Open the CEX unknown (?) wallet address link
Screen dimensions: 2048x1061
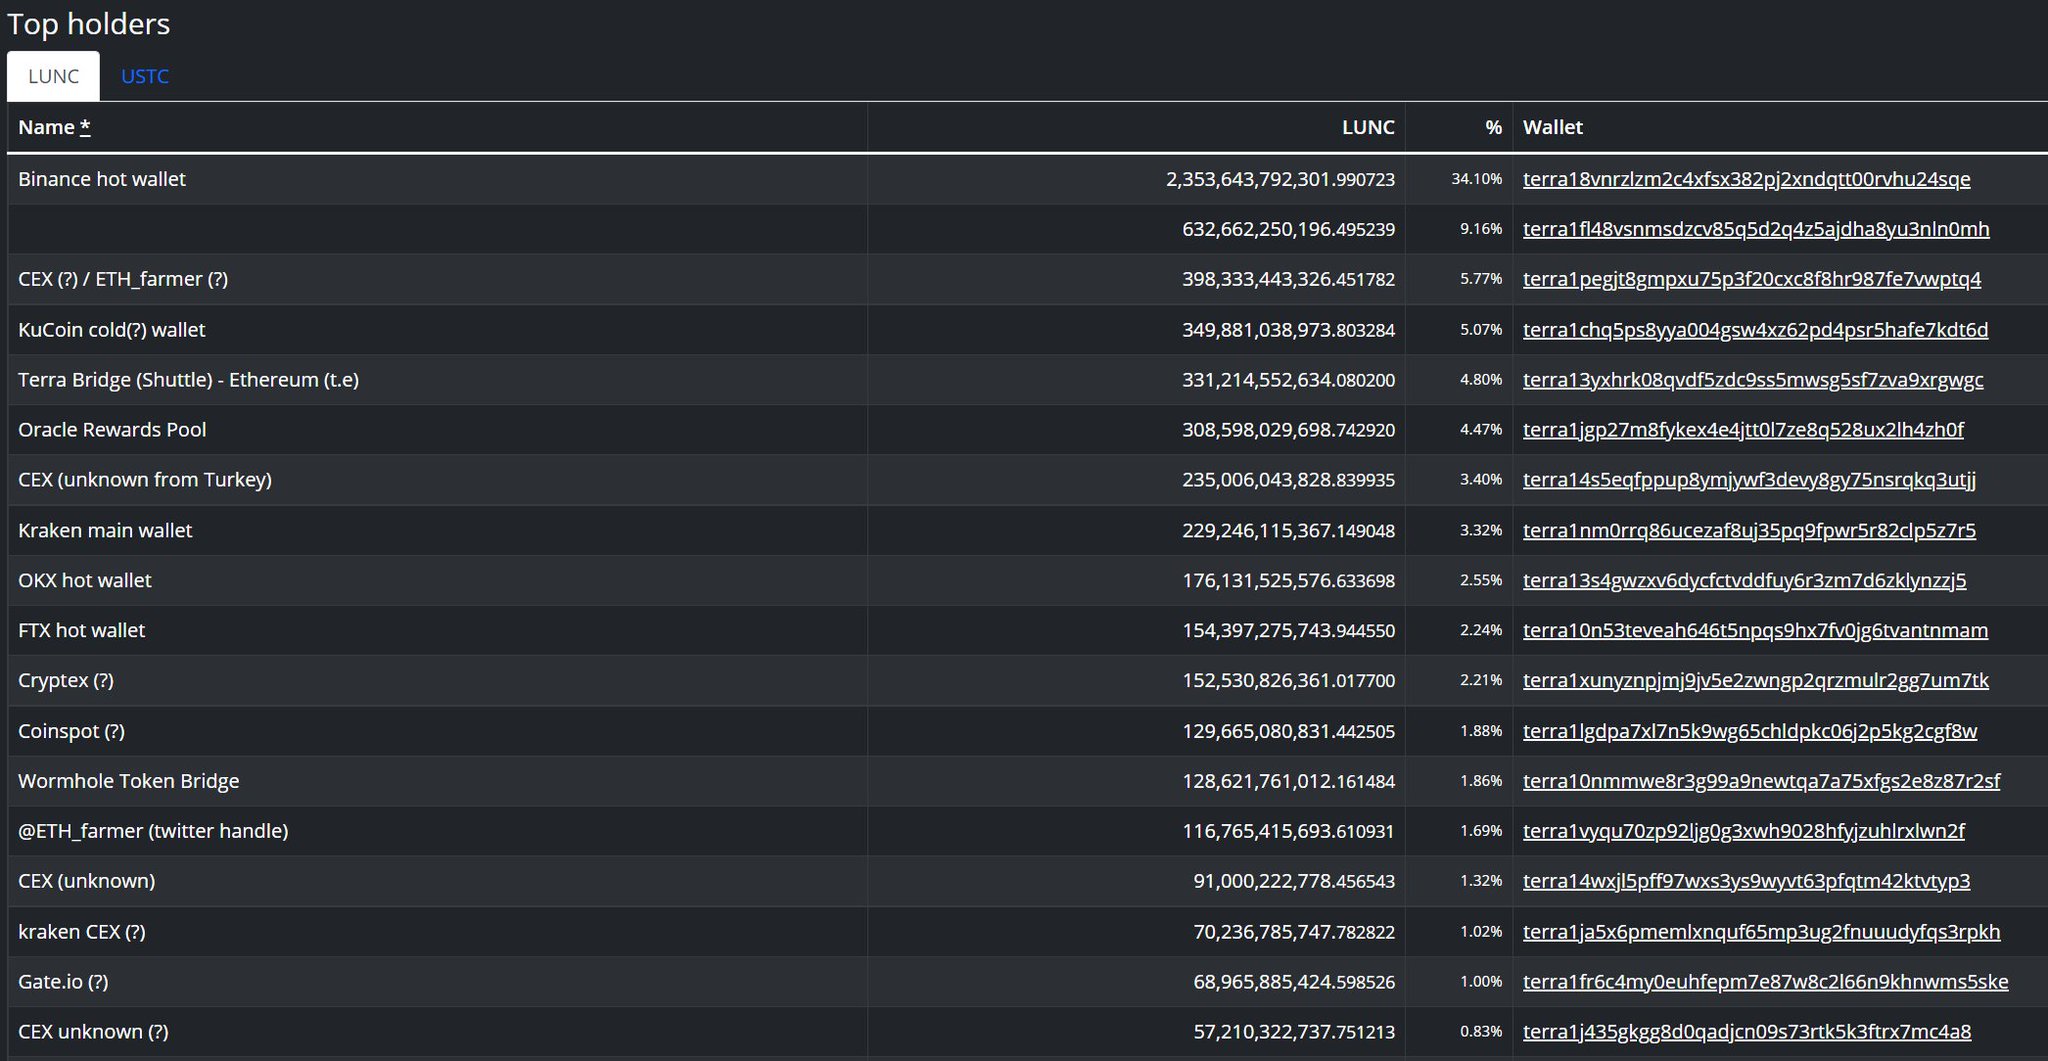(x=1747, y=1032)
